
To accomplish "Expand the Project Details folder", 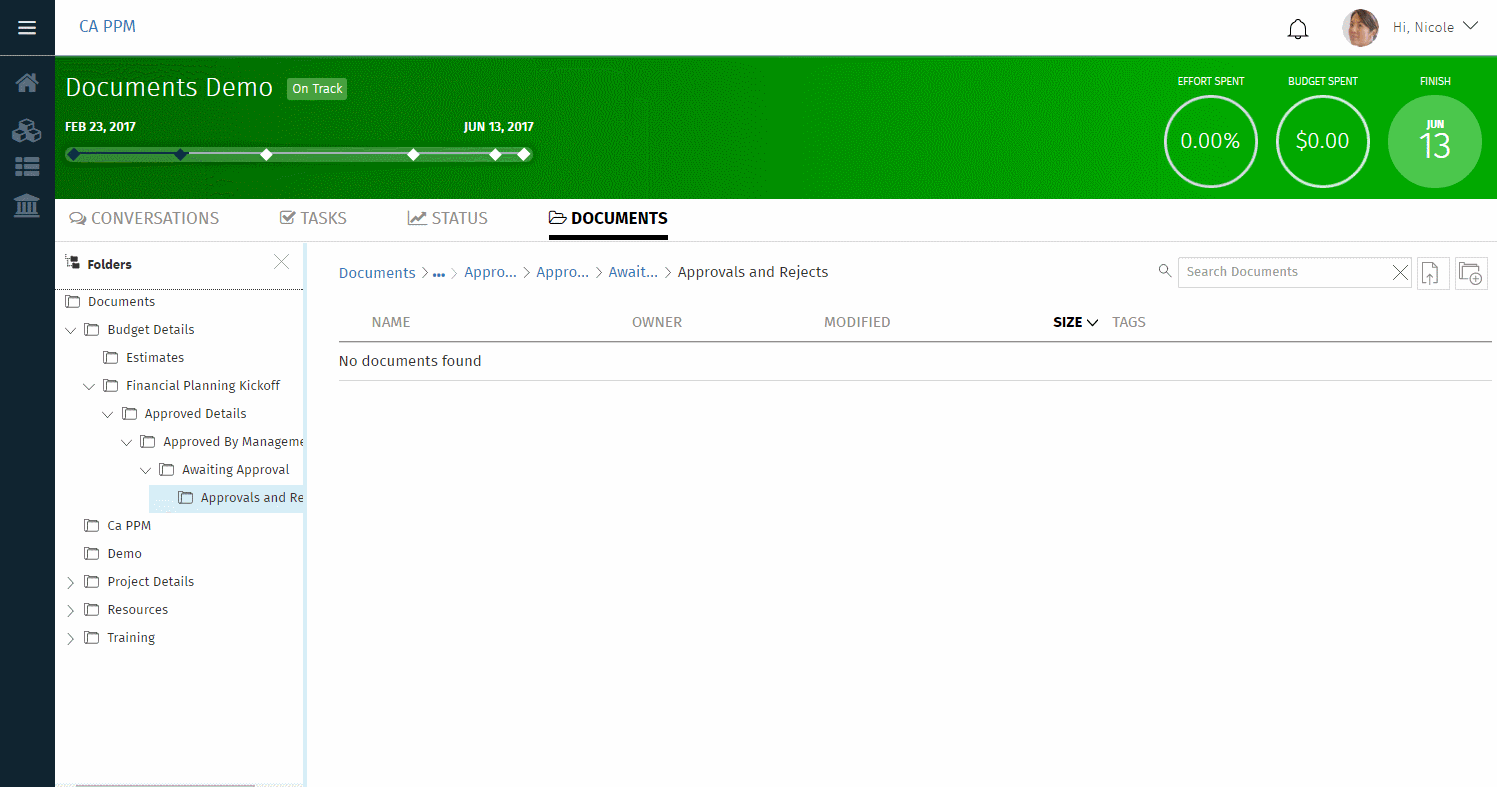I will pos(70,581).
